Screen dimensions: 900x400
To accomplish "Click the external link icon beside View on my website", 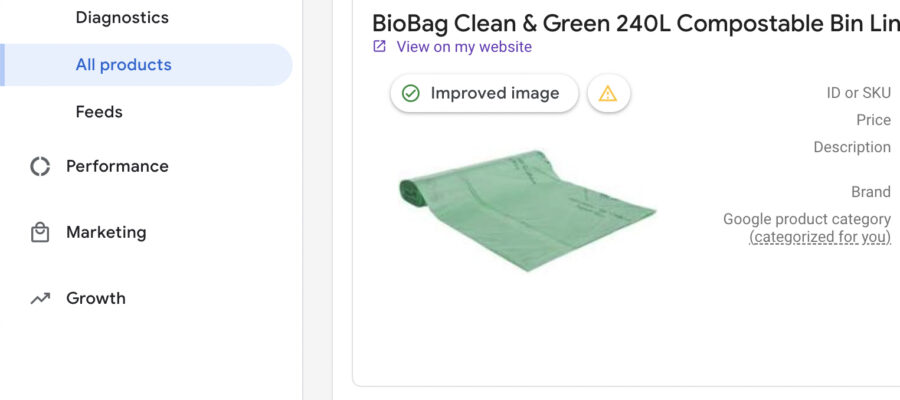I will coord(380,46).
